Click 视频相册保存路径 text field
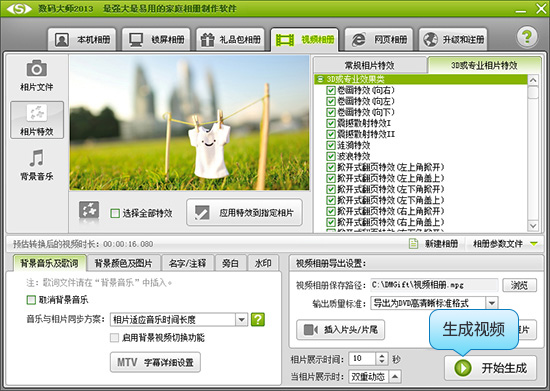 click(434, 285)
